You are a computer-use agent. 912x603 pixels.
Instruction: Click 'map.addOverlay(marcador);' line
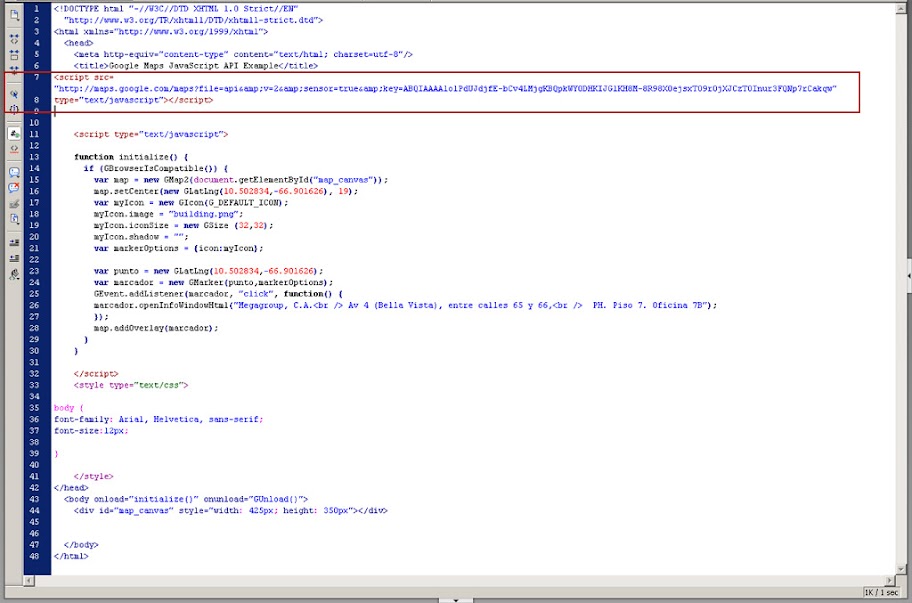pos(156,328)
